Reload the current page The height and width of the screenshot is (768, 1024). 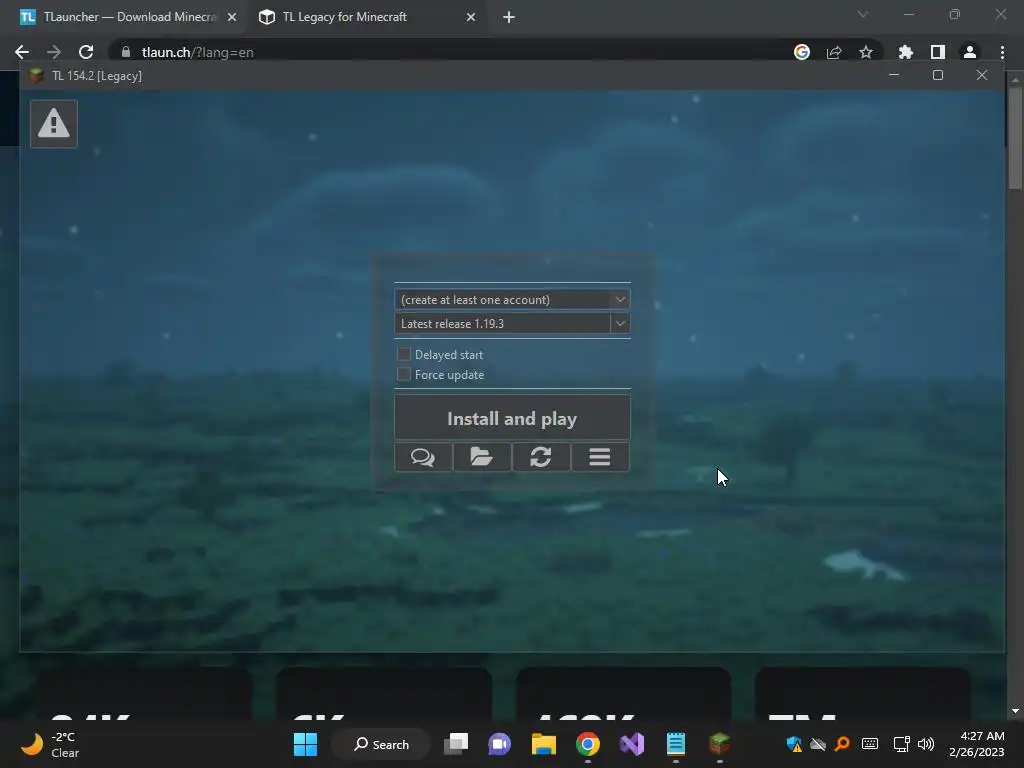(86, 52)
